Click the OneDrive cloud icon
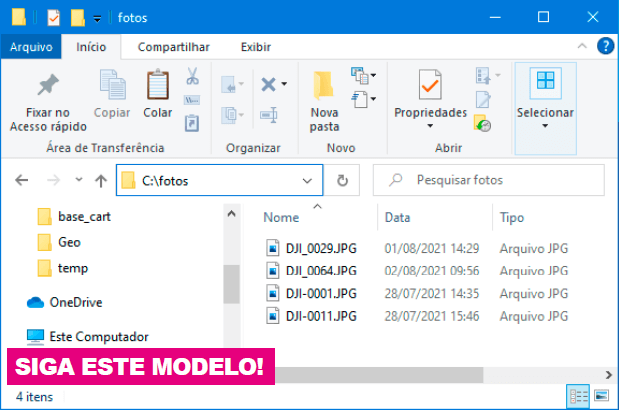Screen dimensions: 619x410 tap(35, 303)
